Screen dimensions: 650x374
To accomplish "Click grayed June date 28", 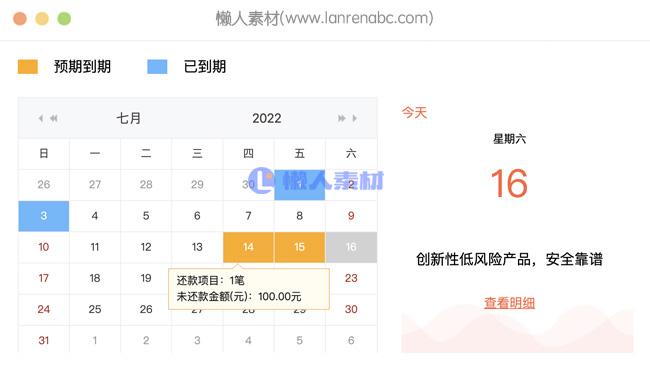I will 146,185.
